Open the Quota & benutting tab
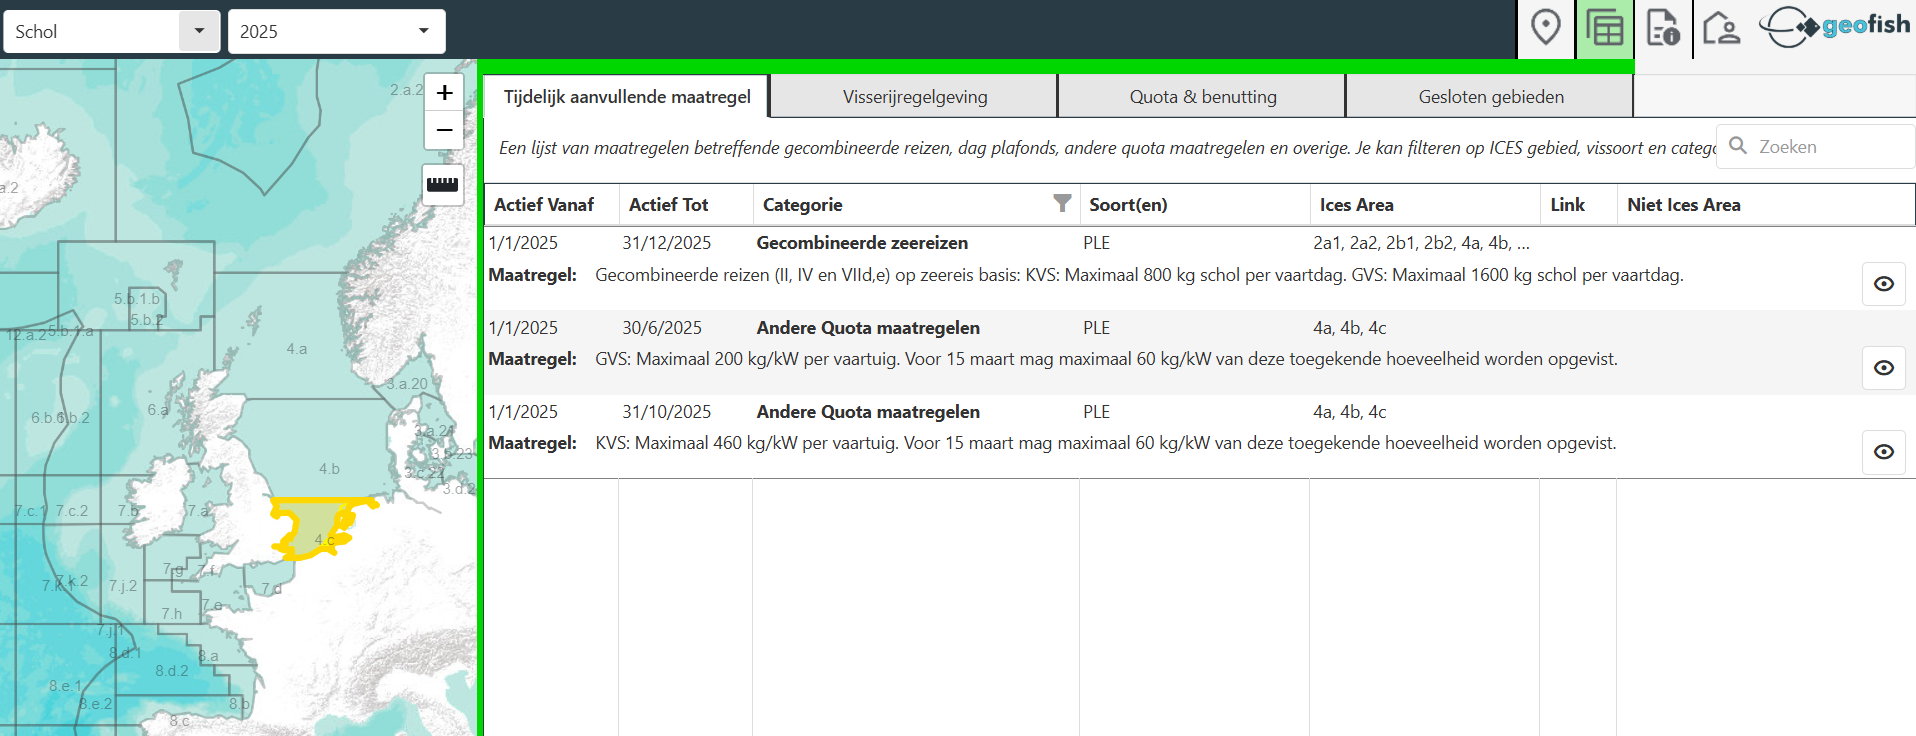The height and width of the screenshot is (736, 1916). click(1202, 97)
